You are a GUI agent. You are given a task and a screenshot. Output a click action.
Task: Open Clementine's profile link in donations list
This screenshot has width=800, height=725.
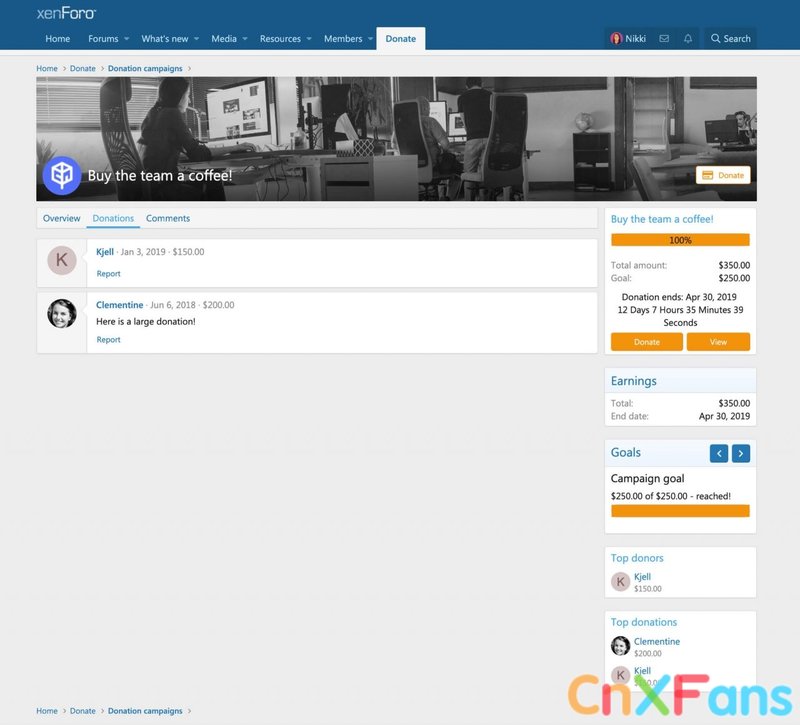119,305
